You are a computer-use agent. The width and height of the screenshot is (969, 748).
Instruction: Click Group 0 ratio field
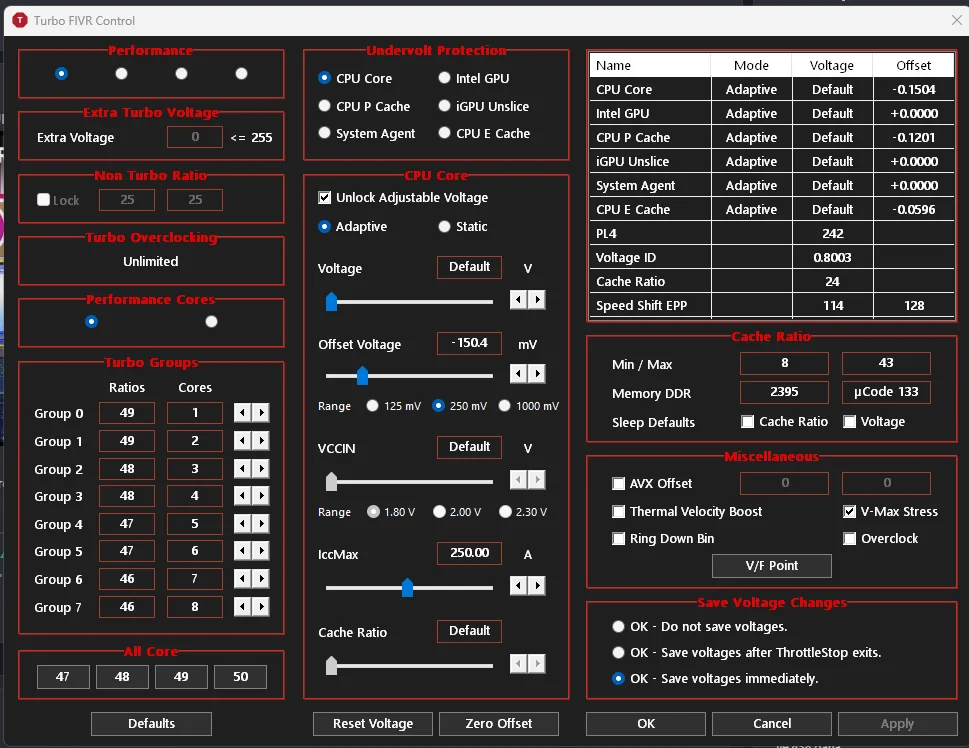tap(127, 412)
